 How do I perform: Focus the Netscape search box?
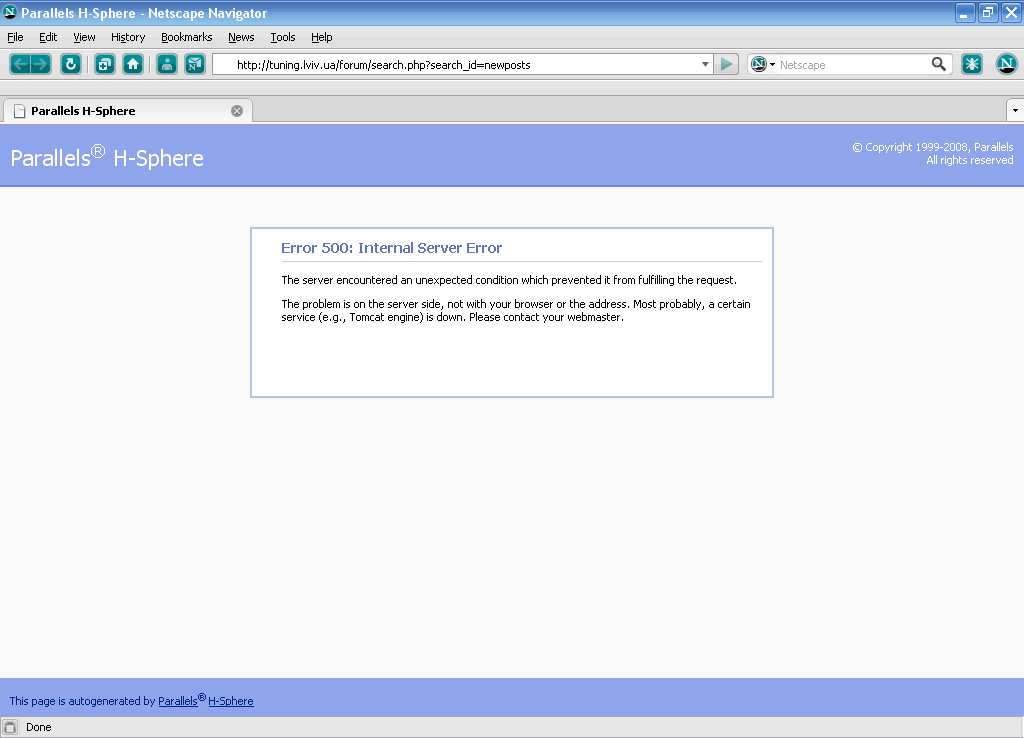tap(852, 65)
